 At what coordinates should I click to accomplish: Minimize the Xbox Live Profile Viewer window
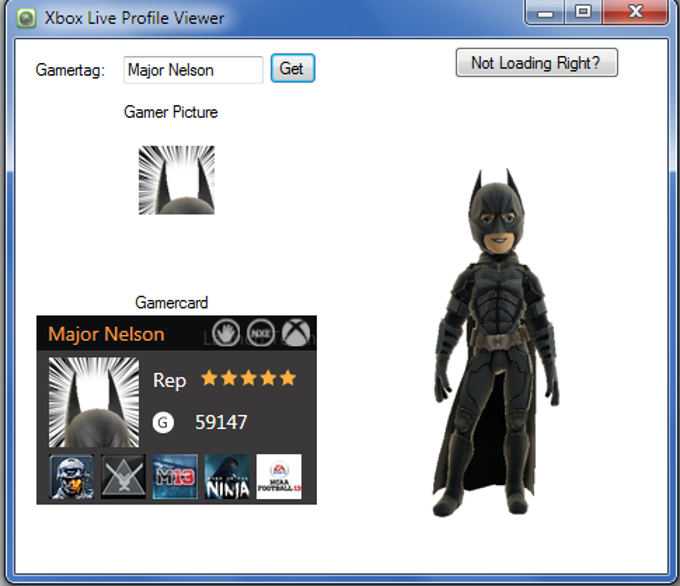pos(545,12)
